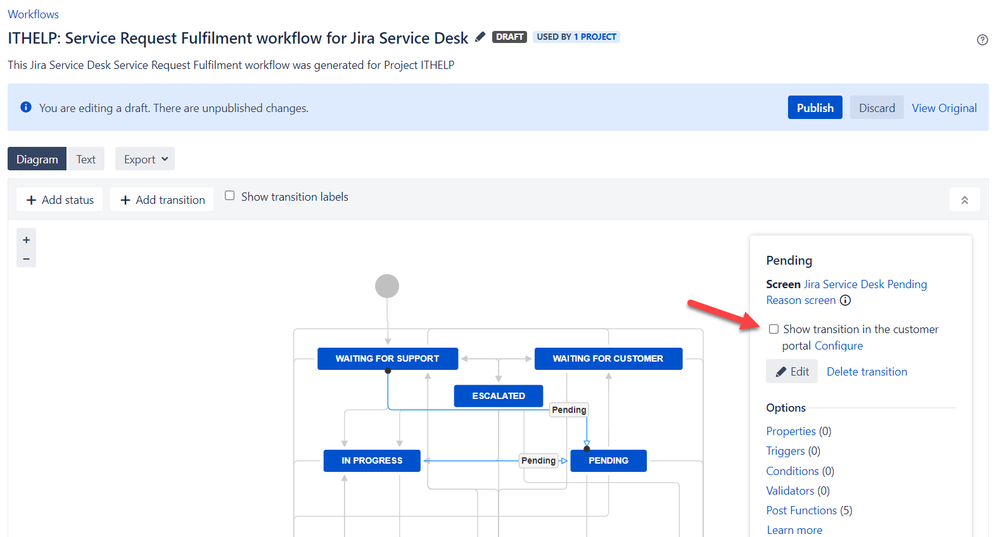
Task: Click the Pending label next to PENDING status
Action: tap(538, 461)
